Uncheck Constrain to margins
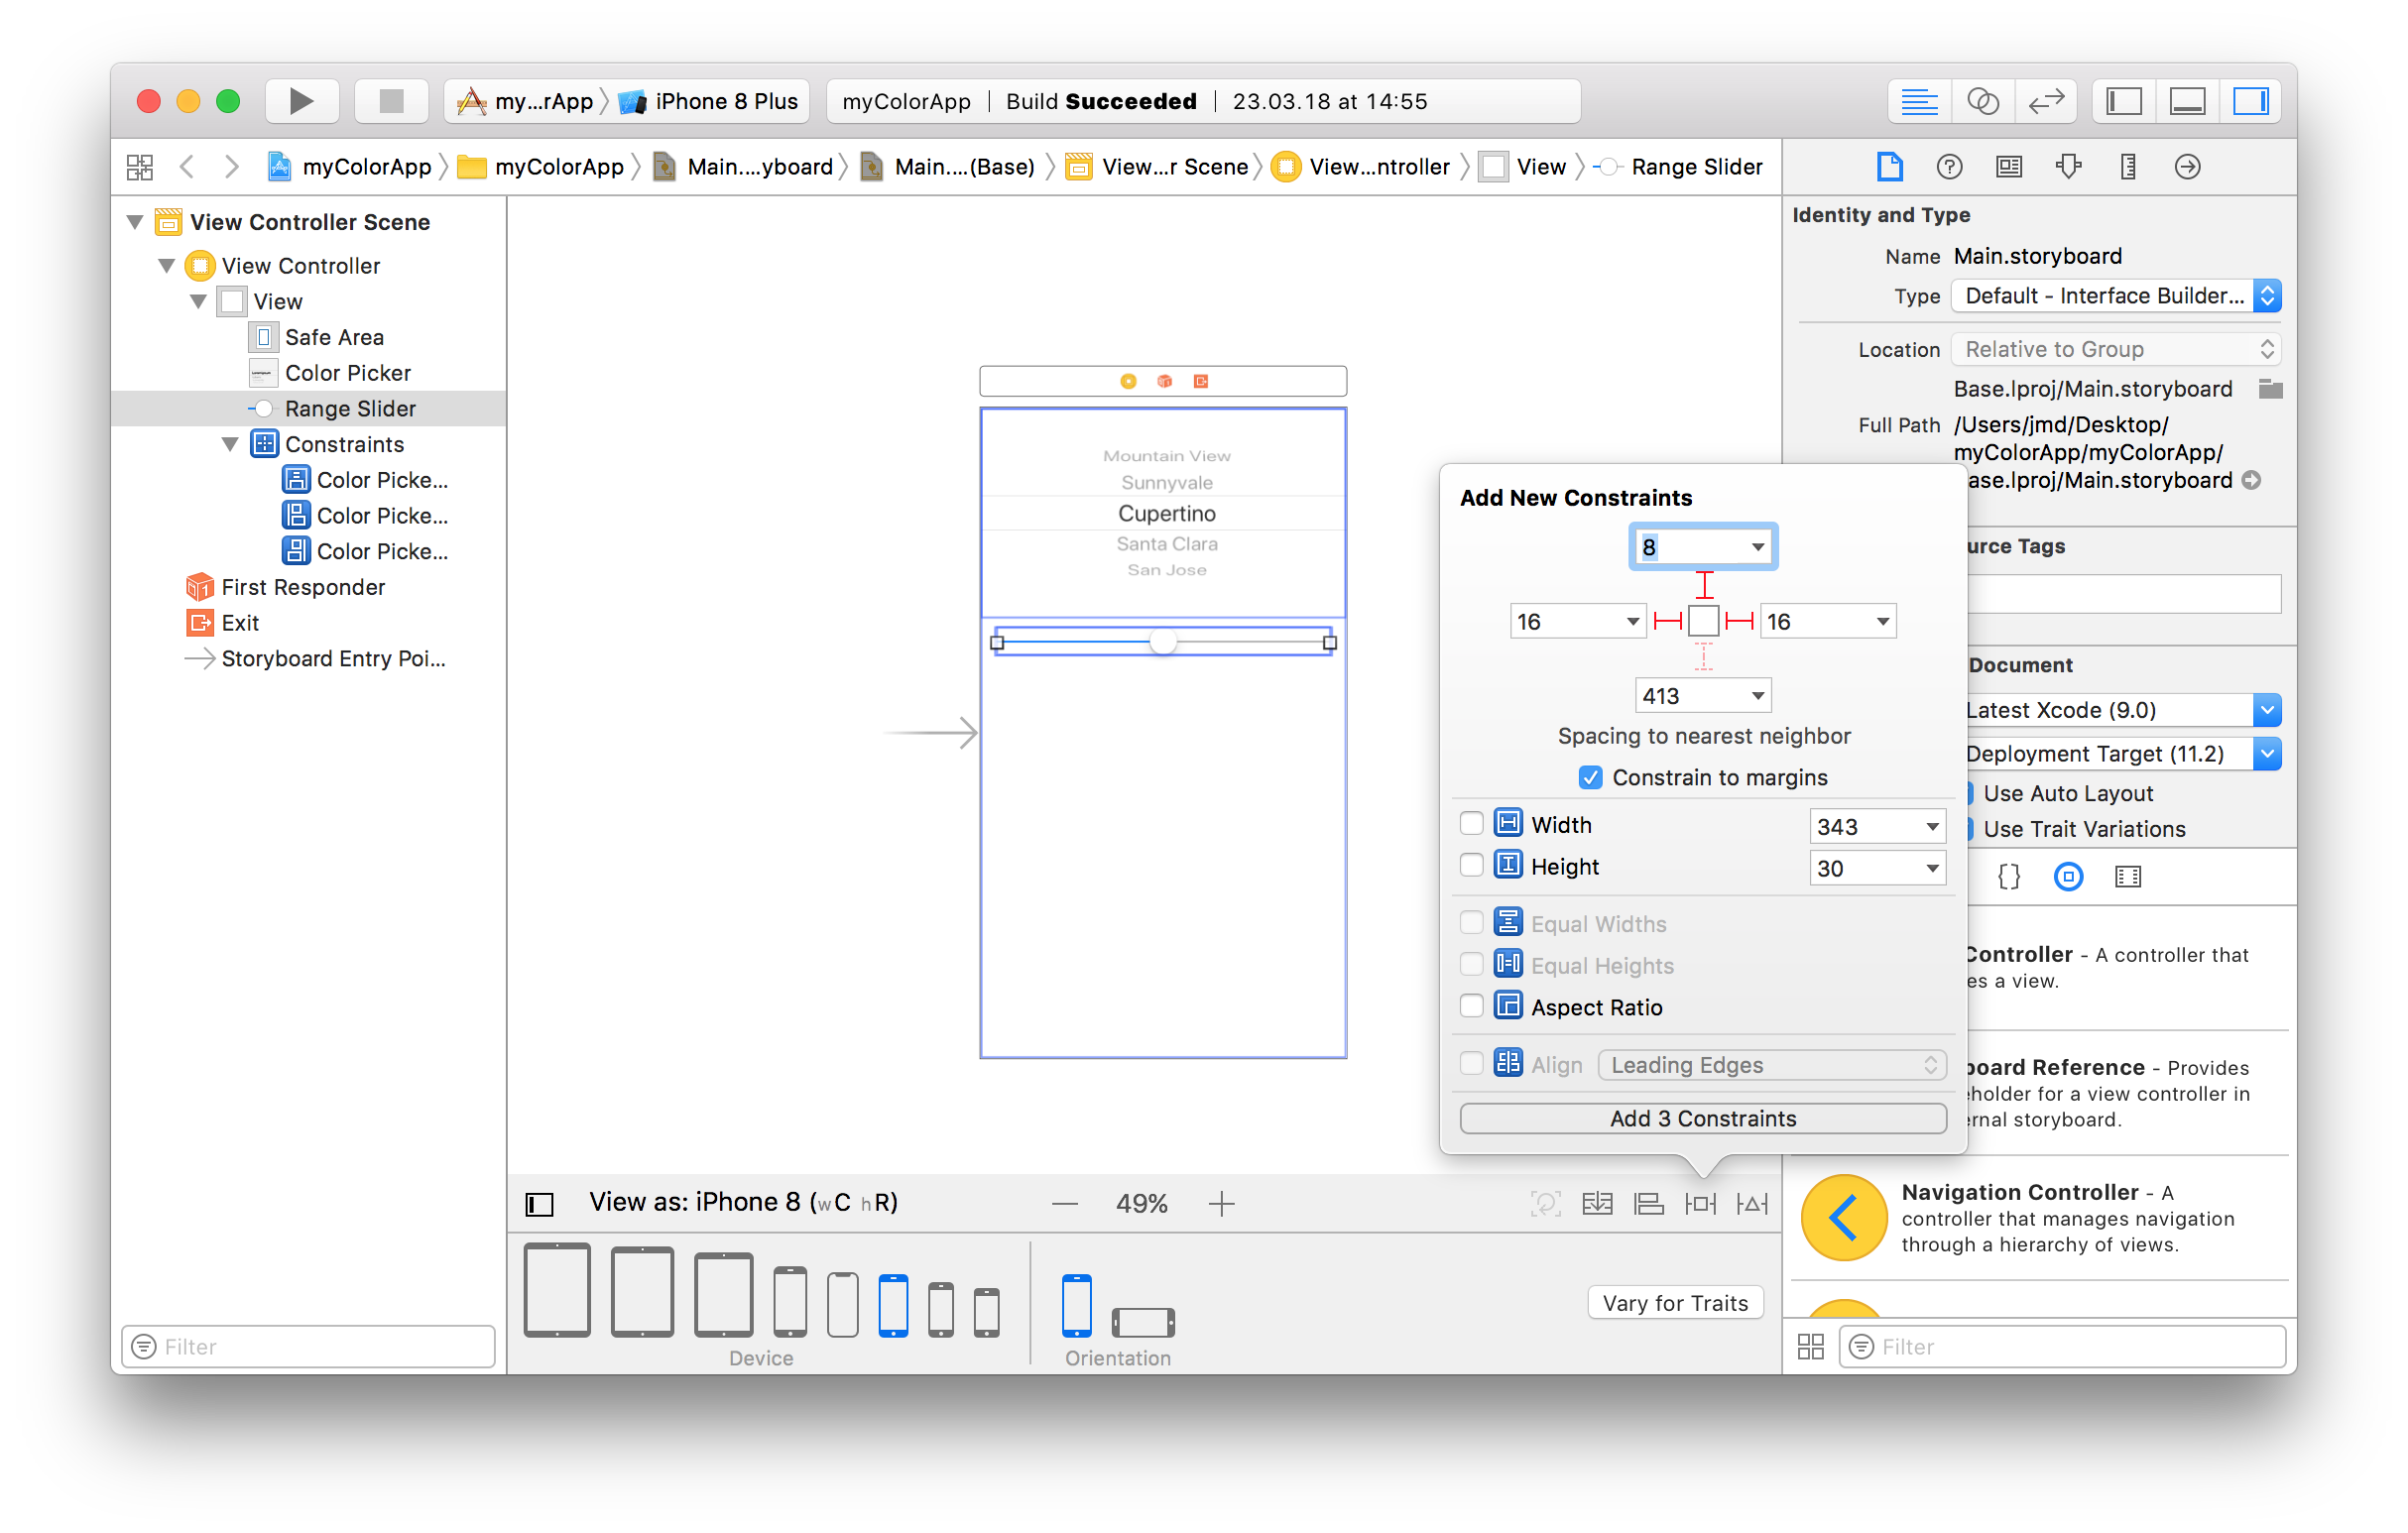Image resolution: width=2408 pixels, height=1533 pixels. (1590, 777)
